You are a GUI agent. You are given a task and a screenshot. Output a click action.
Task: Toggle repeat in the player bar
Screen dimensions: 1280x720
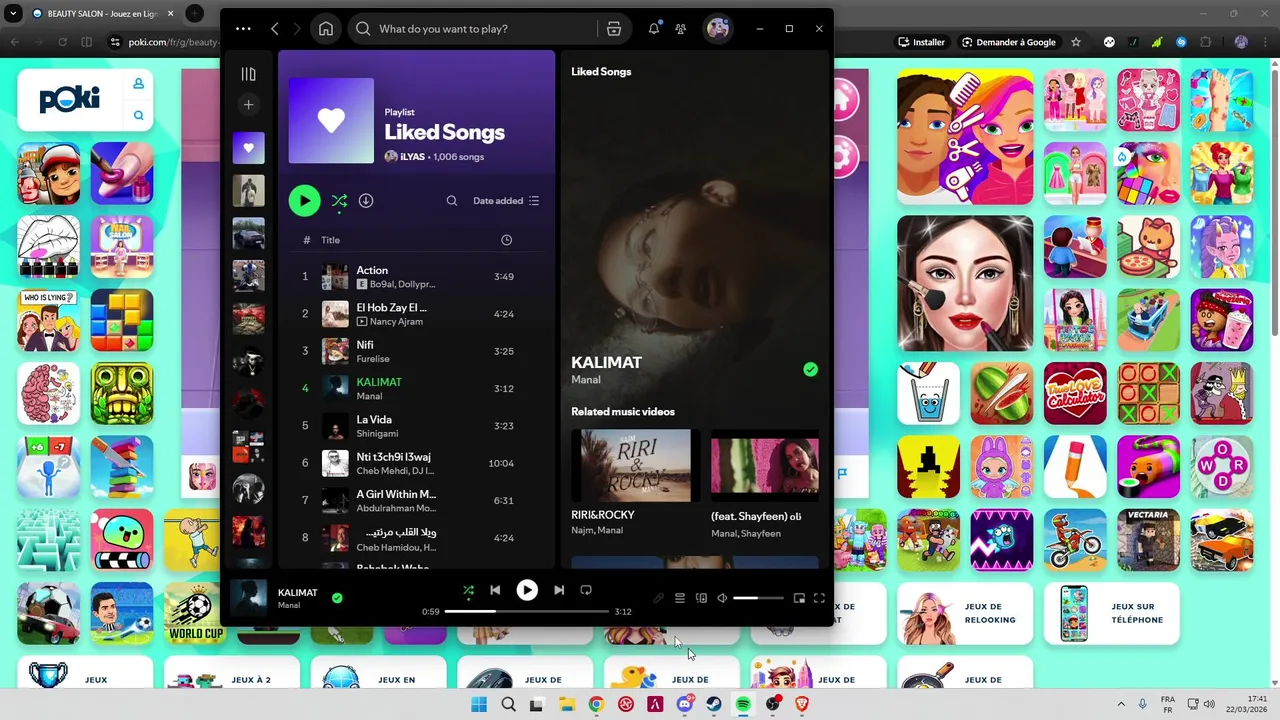coord(586,591)
